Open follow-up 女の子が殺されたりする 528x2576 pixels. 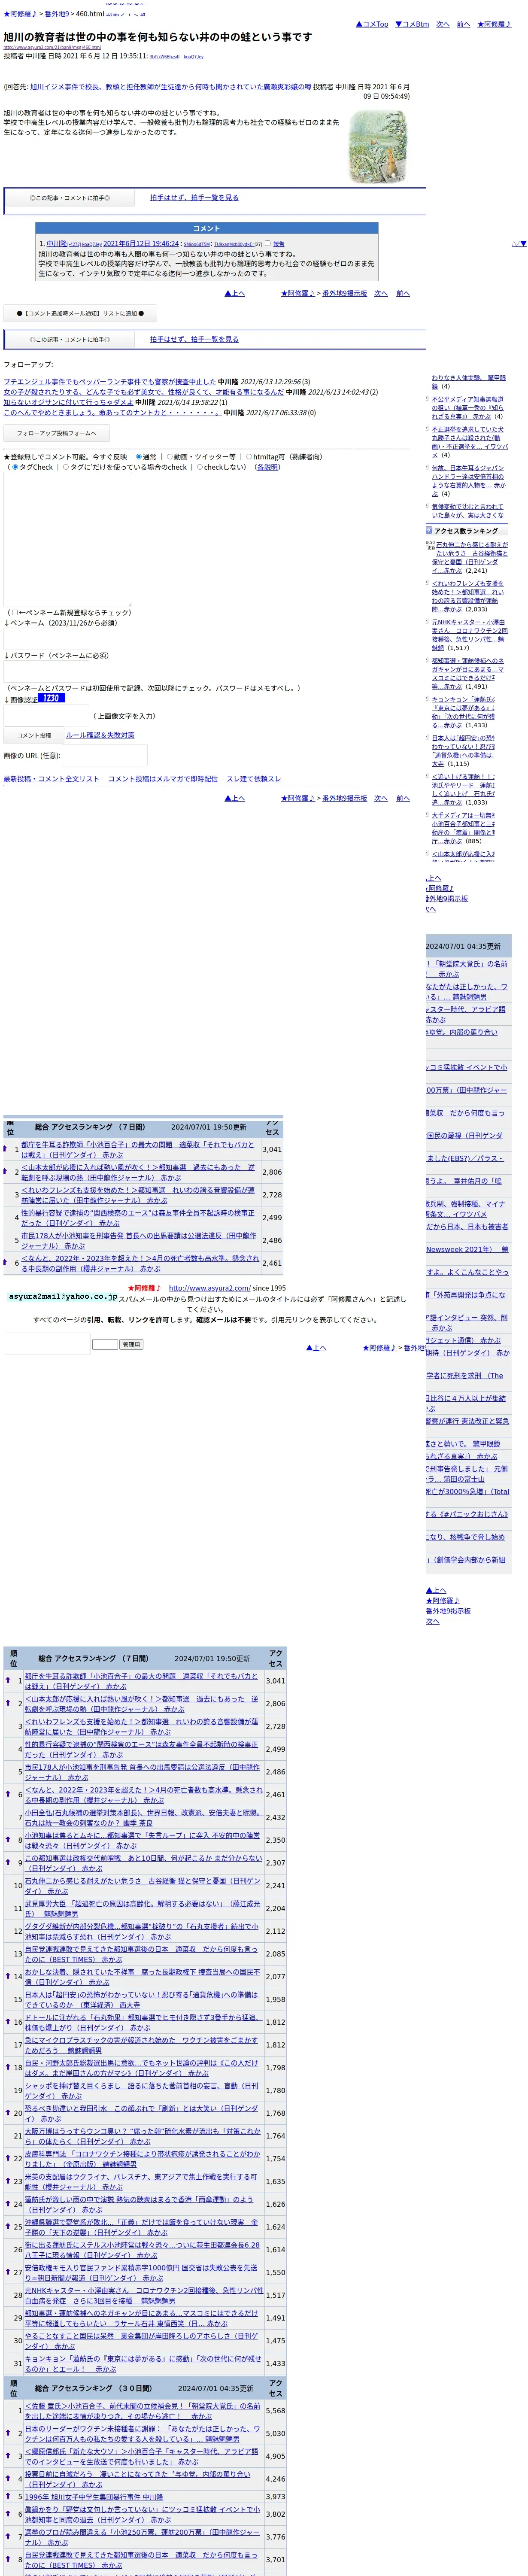[x=143, y=392]
